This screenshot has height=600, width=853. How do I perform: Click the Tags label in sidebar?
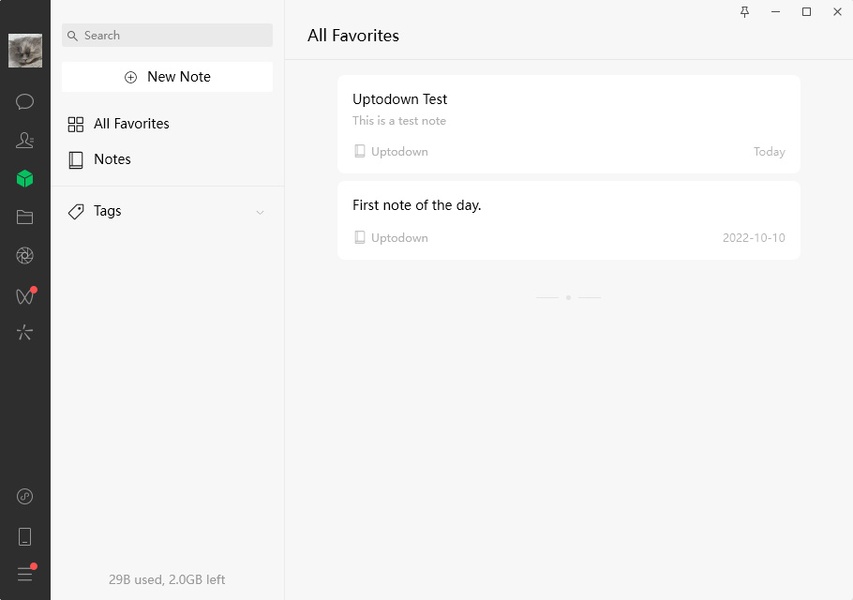click(107, 211)
